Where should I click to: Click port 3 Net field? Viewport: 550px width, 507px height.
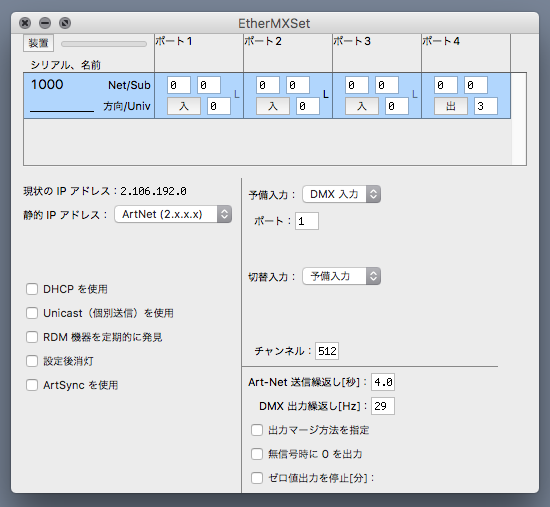click(x=357, y=85)
